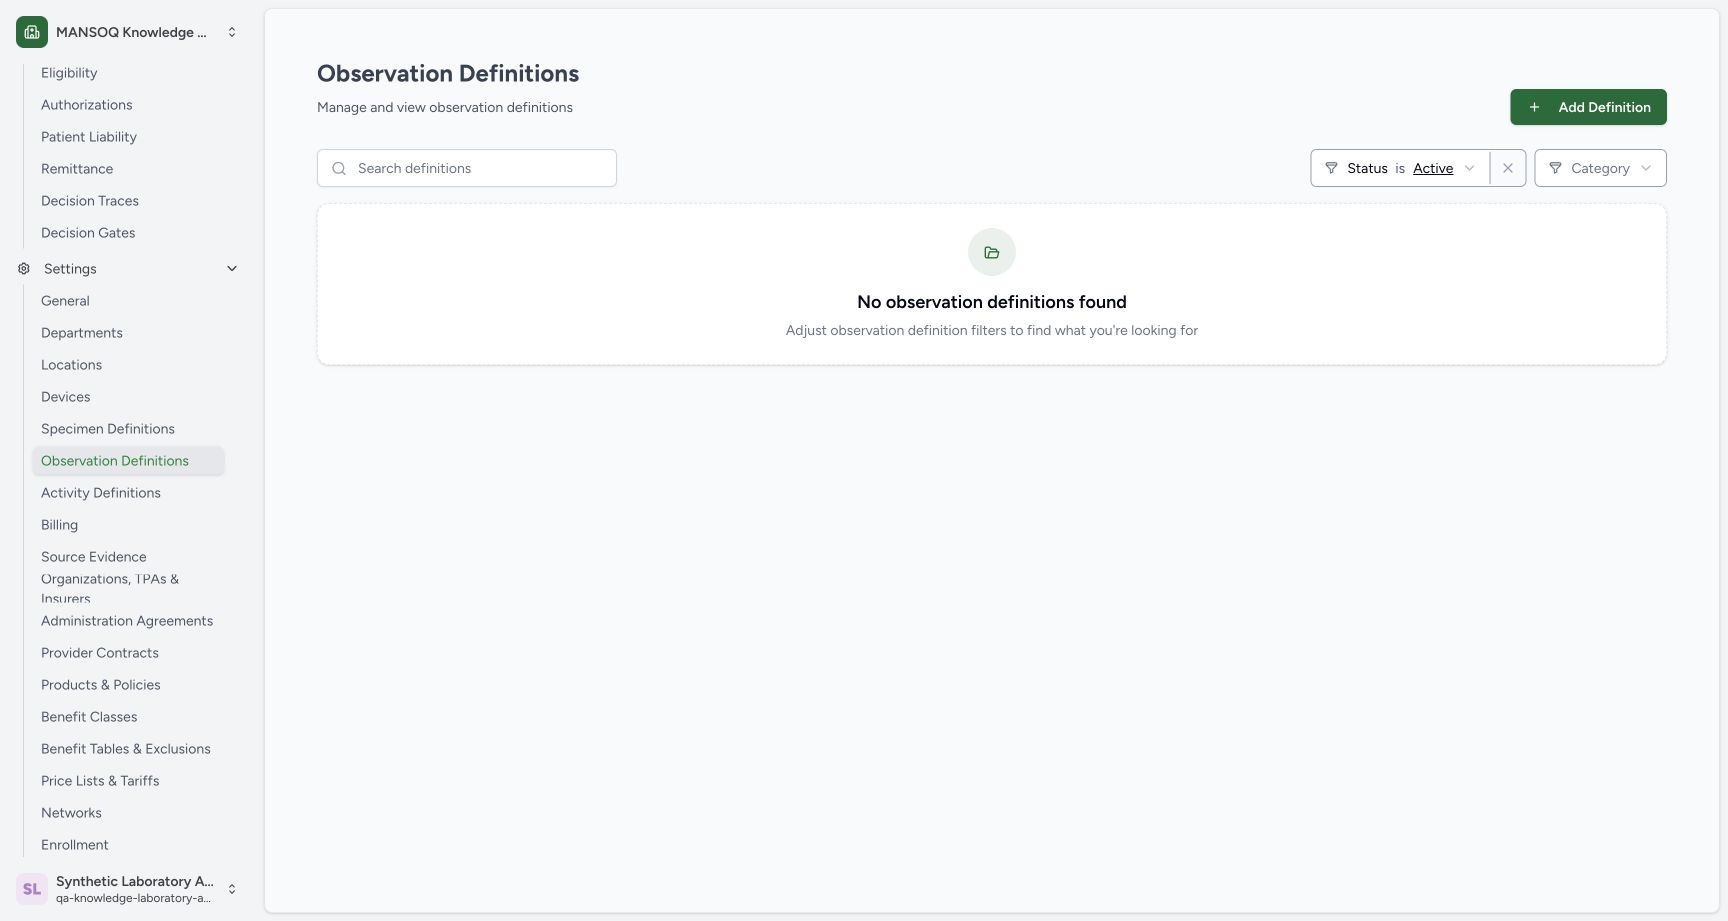
Task: Click 'No observation definitions found' message
Action: 992,302
